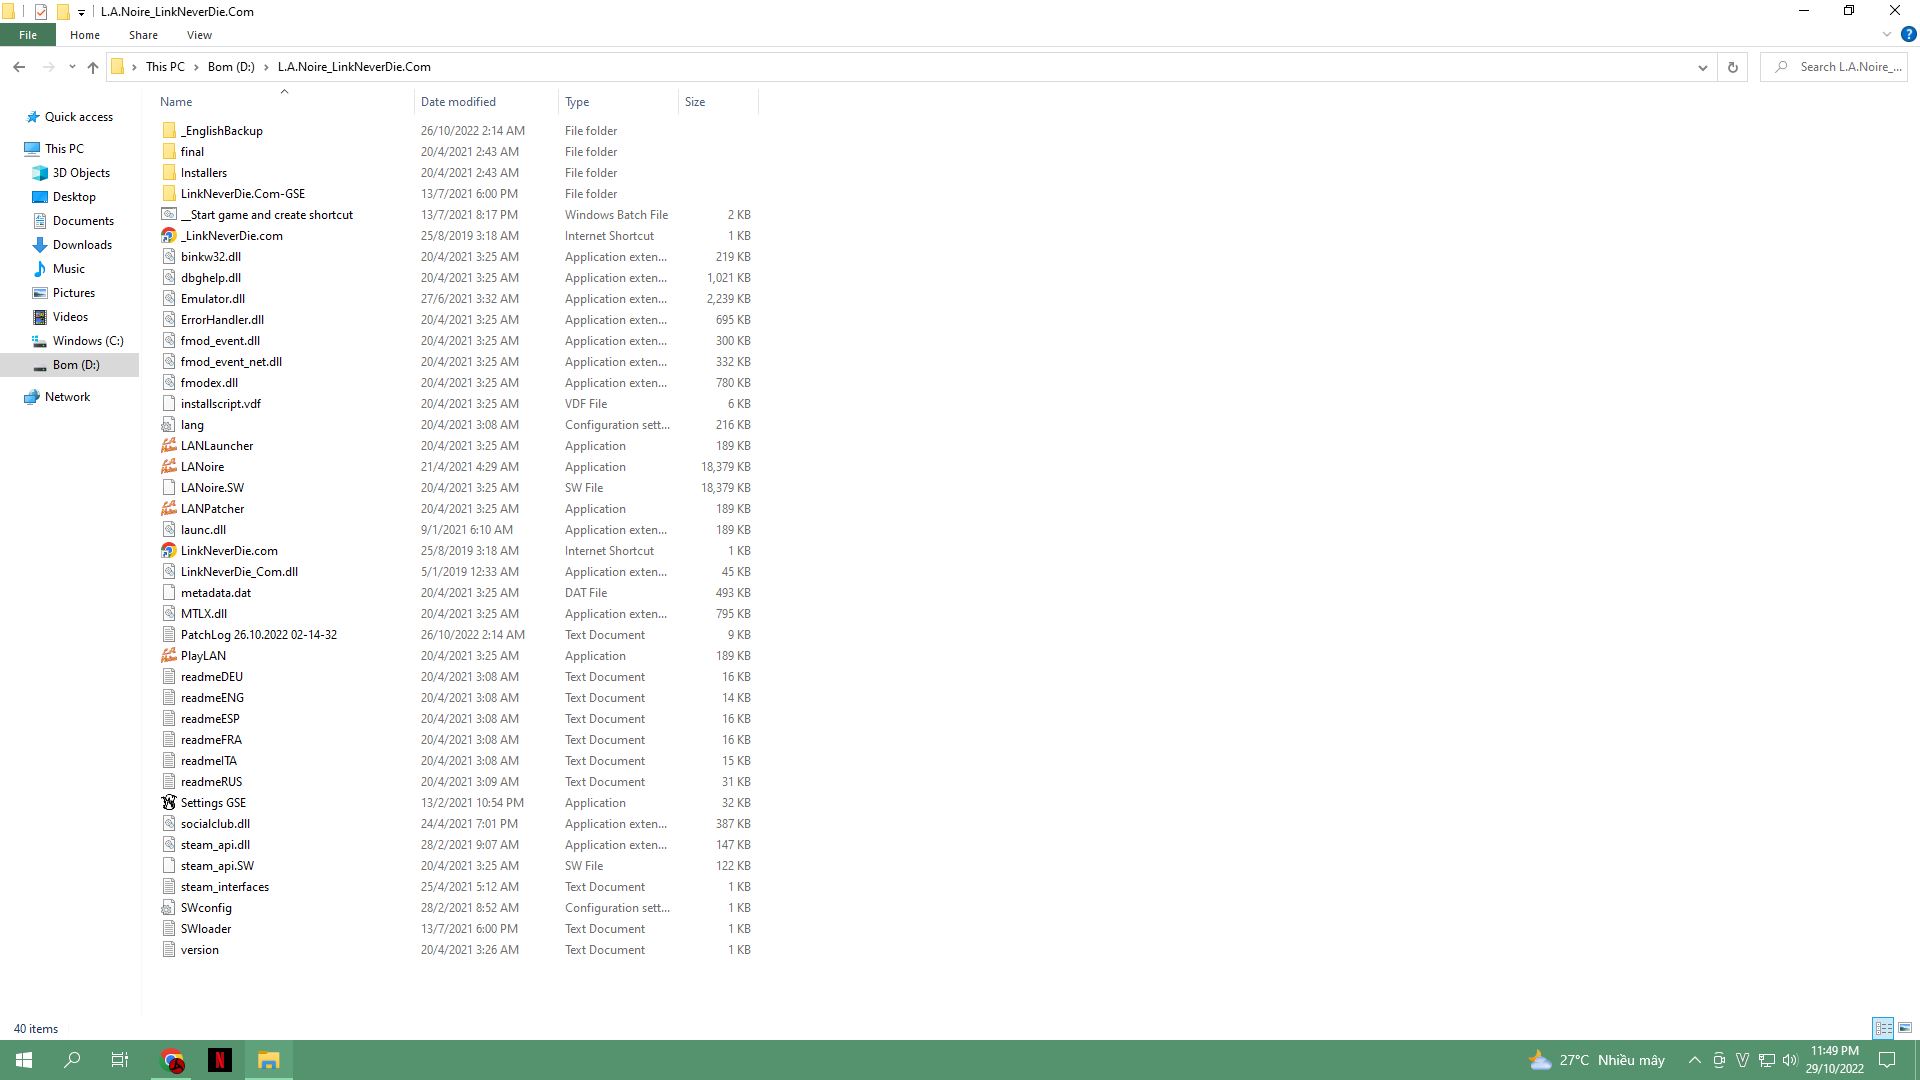
Task: Open the help question mark icon
Action: (x=1908, y=34)
